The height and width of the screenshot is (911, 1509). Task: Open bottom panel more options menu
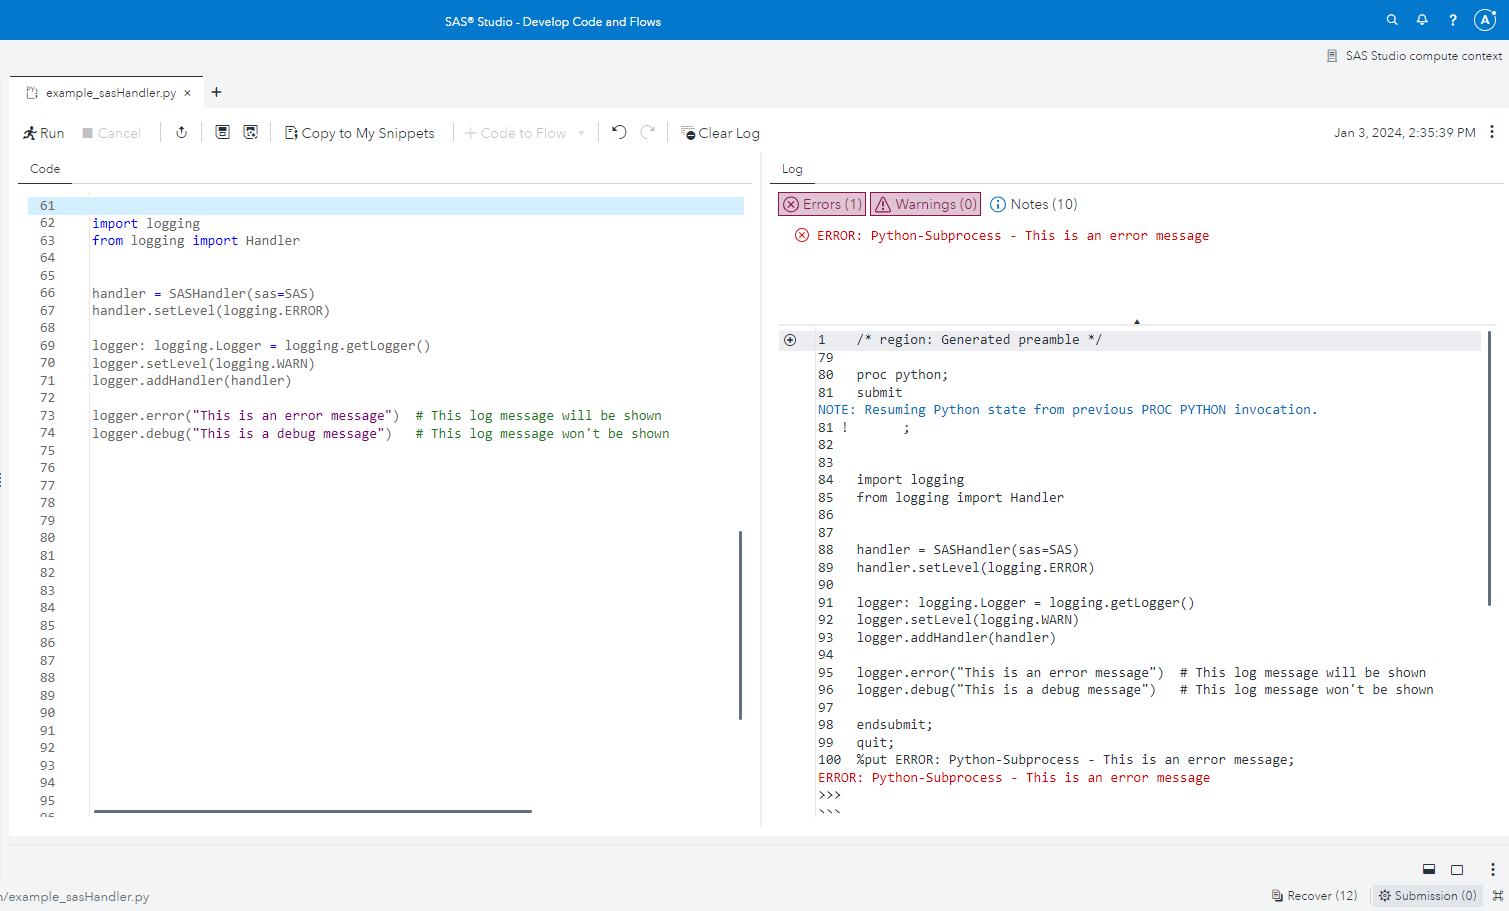[x=1492, y=869]
